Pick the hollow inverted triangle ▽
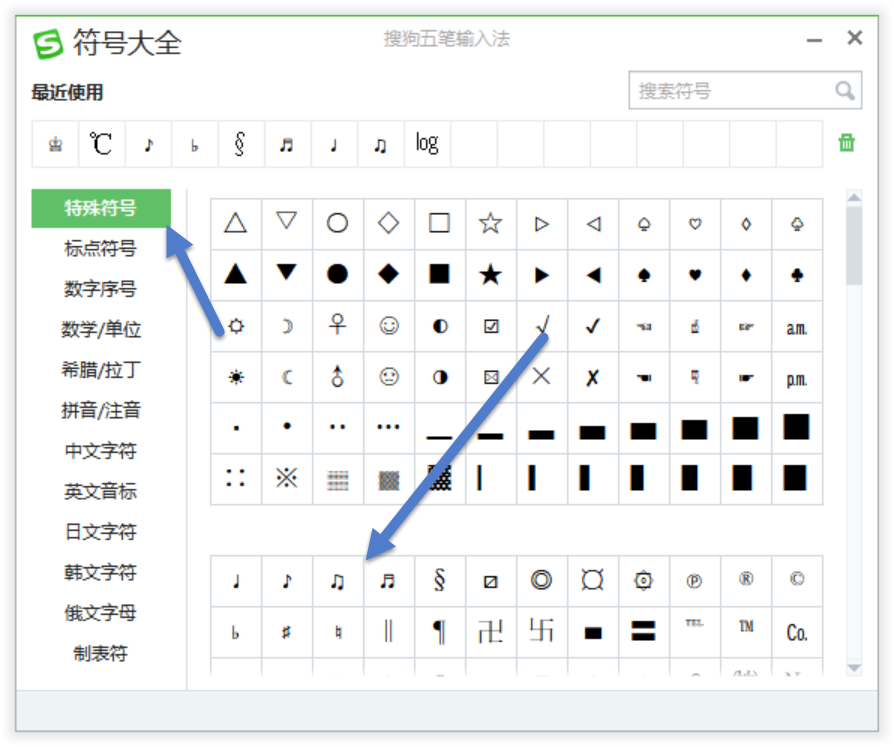This screenshot has height=747, width=894. pyautogui.click(x=287, y=224)
